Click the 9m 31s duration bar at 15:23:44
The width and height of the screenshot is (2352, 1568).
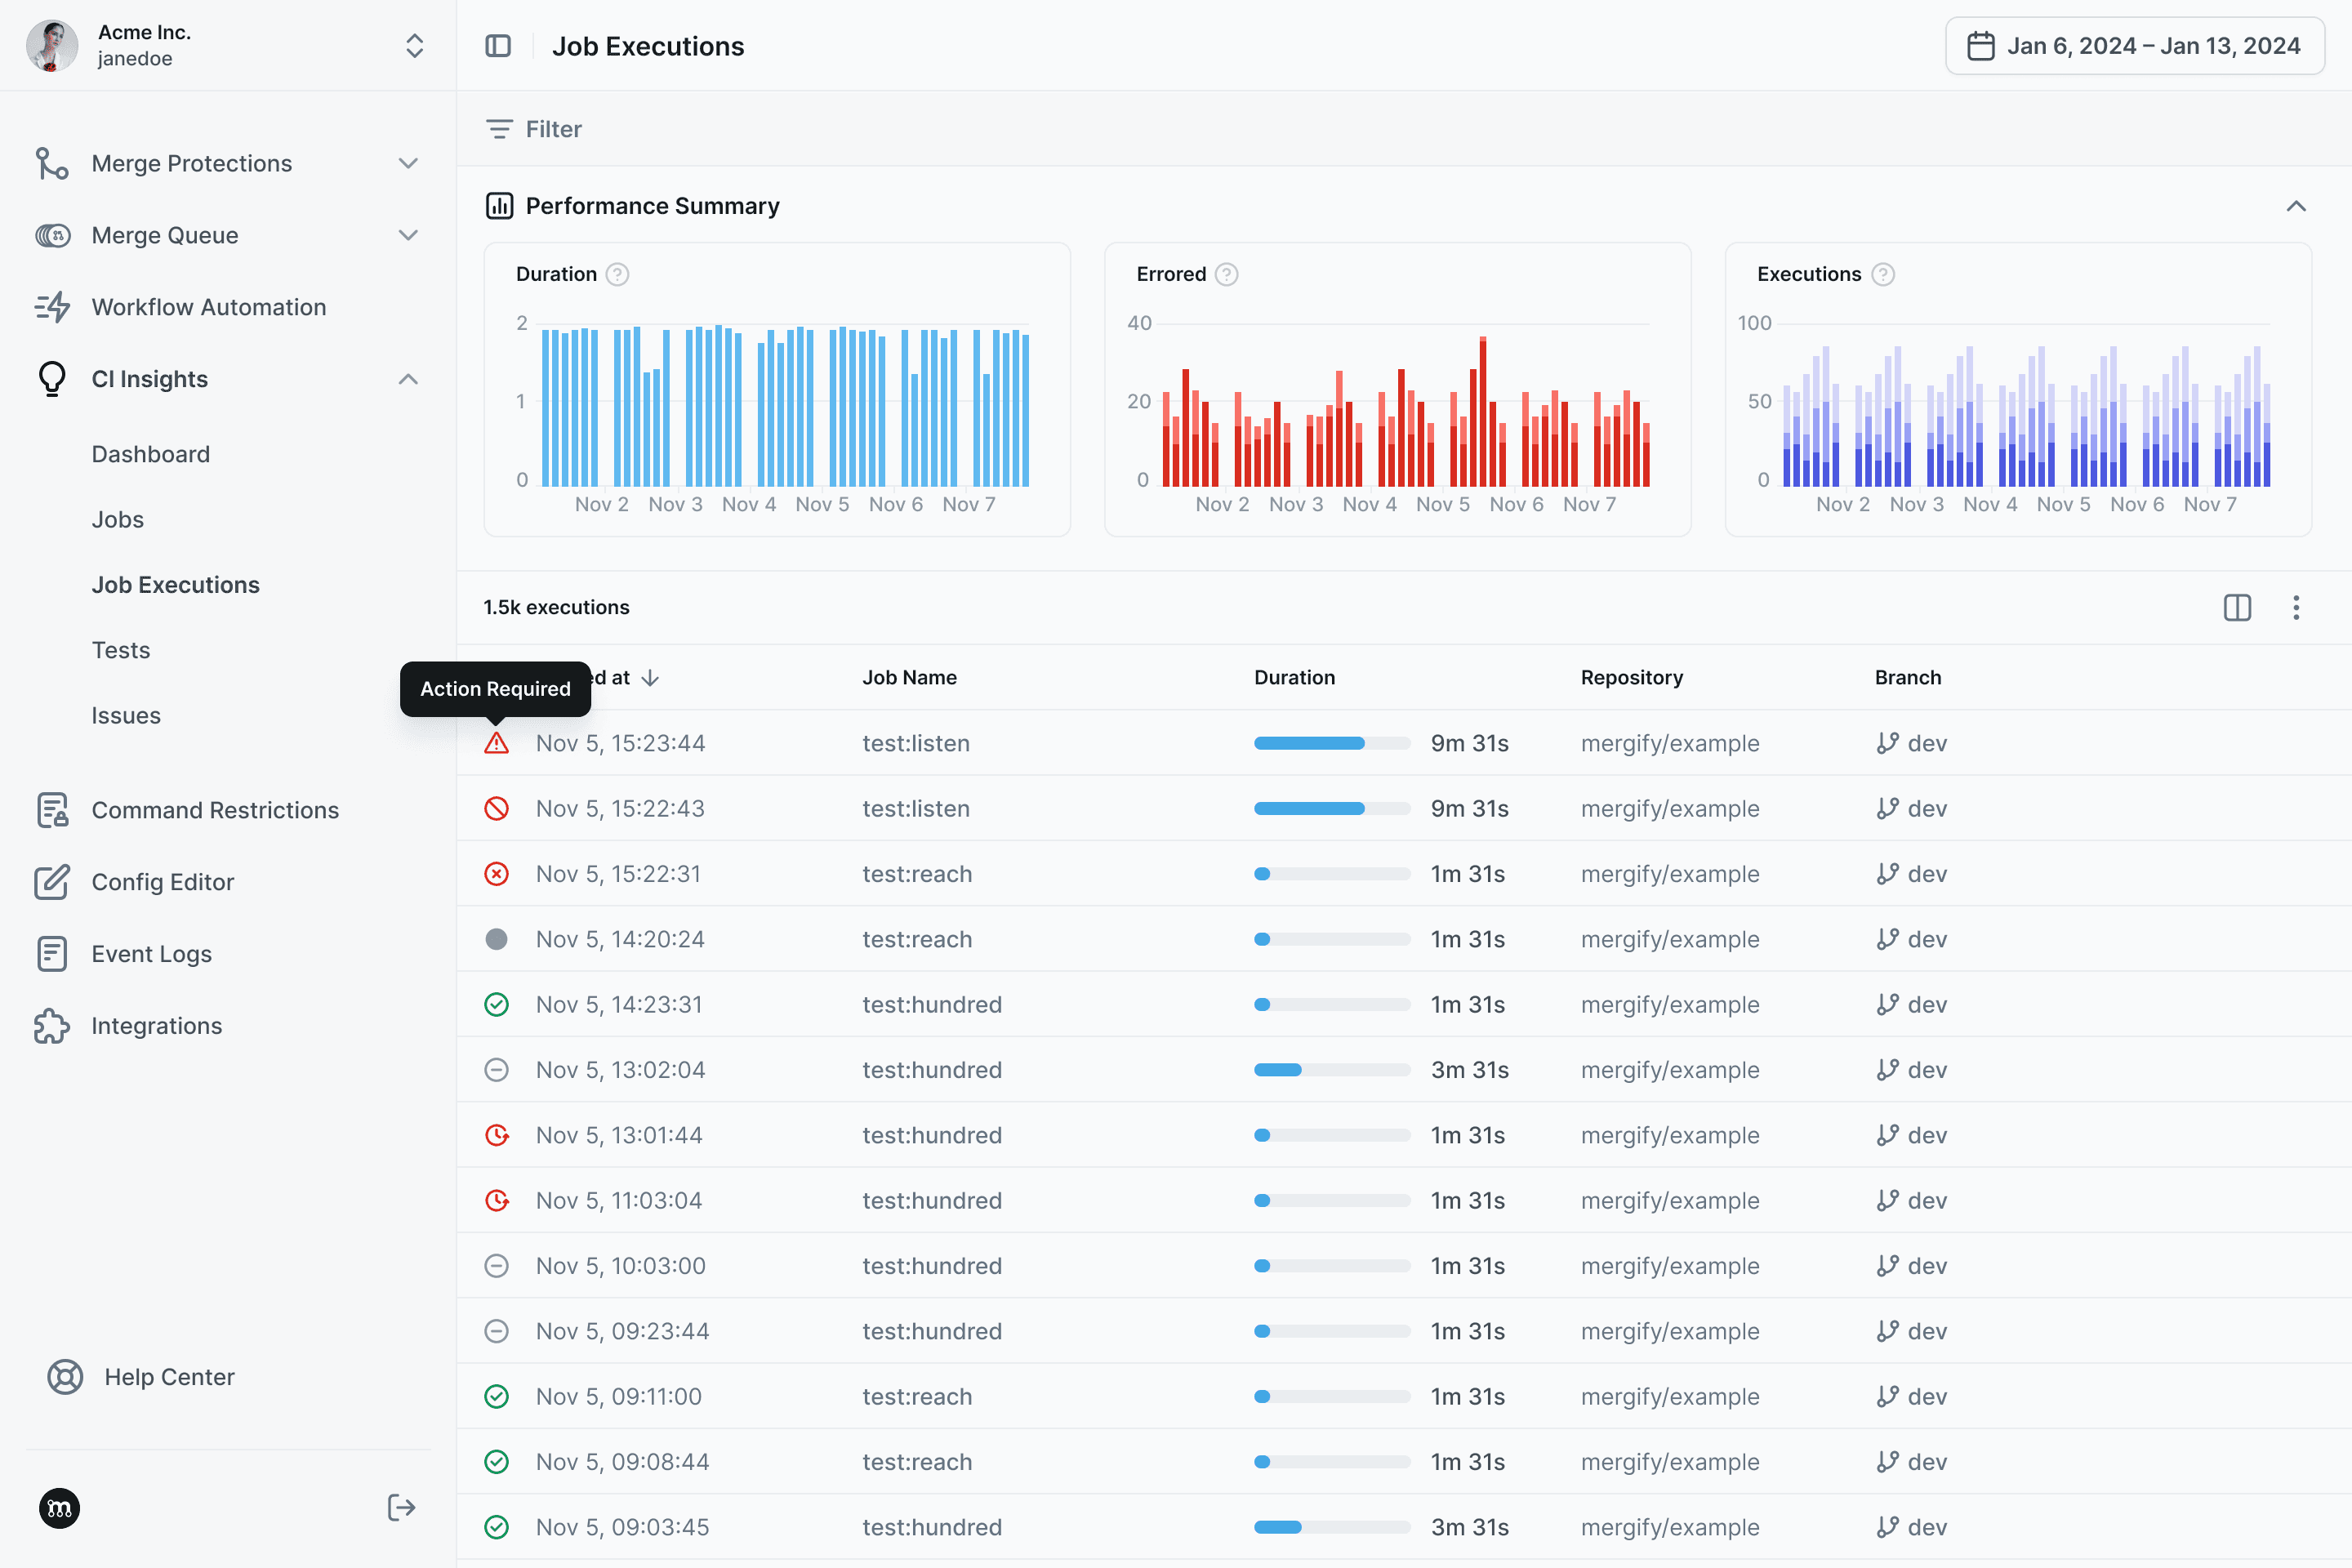click(1332, 743)
